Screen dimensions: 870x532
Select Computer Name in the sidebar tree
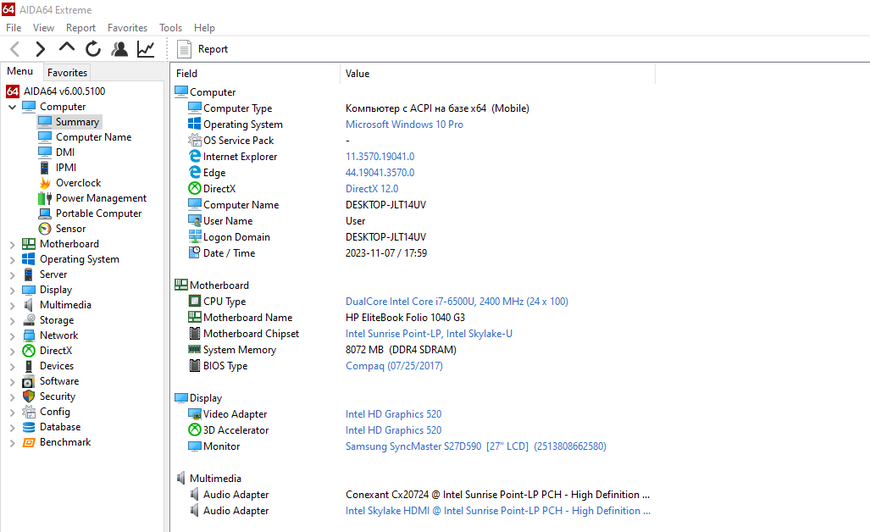pos(93,137)
